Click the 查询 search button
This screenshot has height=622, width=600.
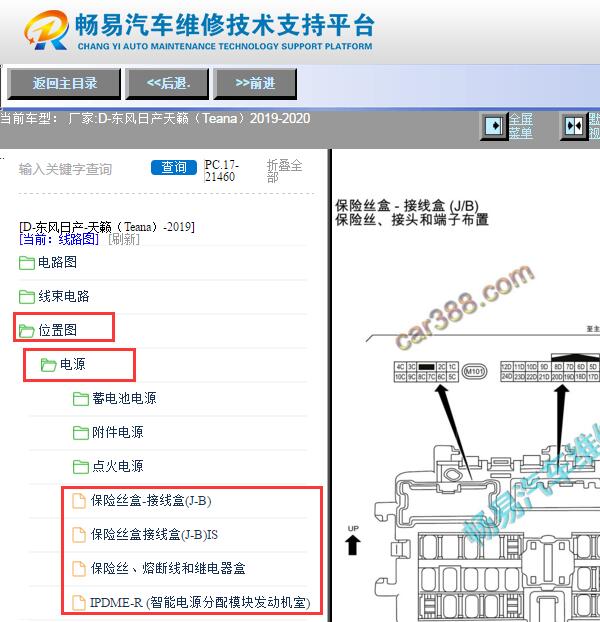(174, 167)
